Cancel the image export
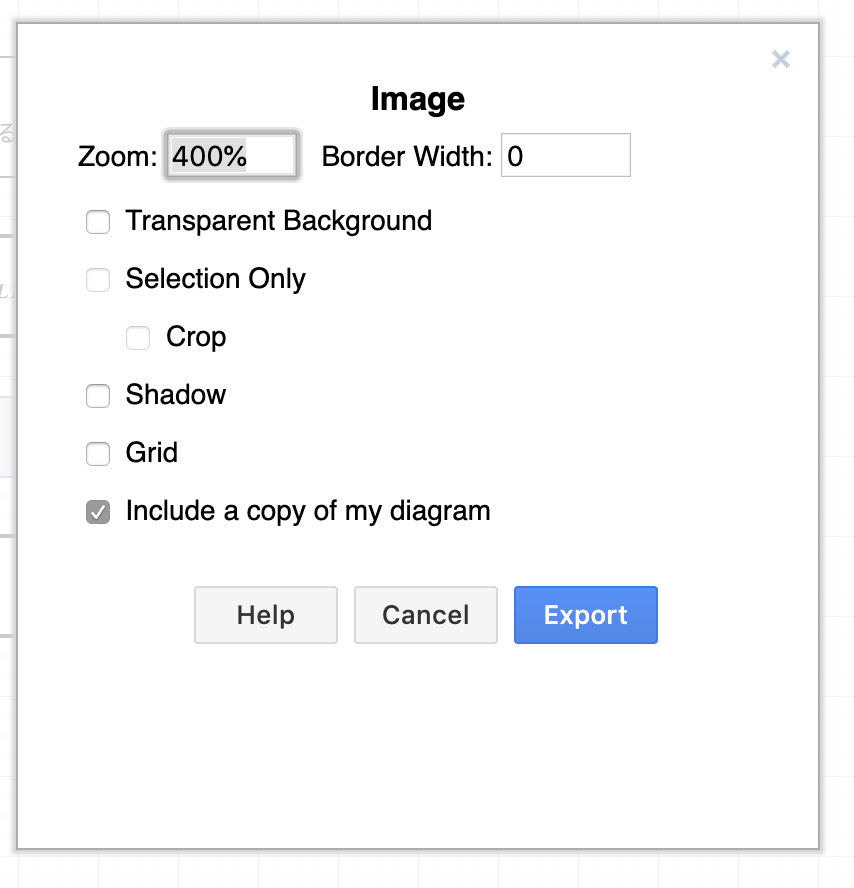The width and height of the screenshot is (854, 888). coord(426,615)
